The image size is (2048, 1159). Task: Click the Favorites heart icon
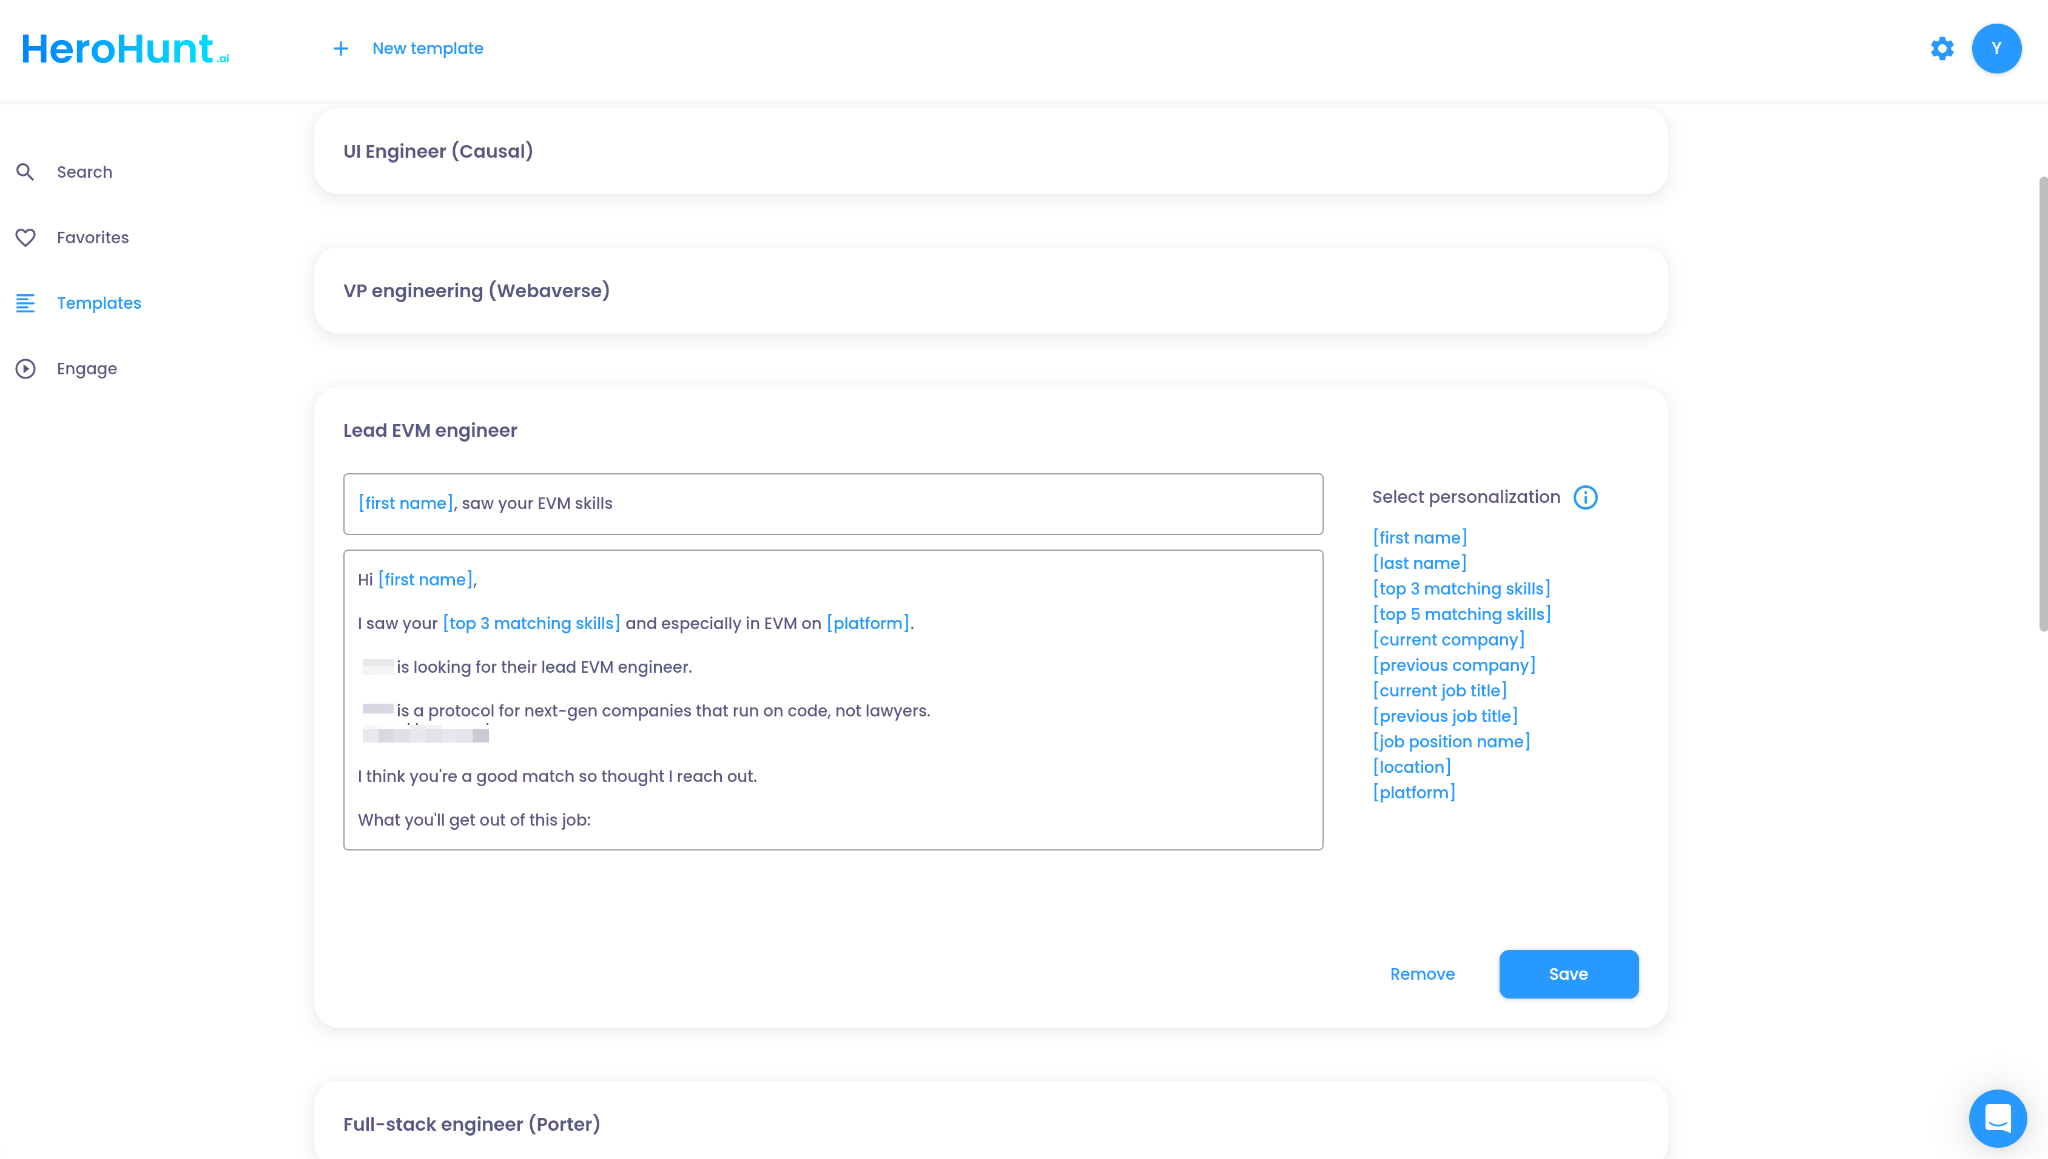(x=26, y=238)
